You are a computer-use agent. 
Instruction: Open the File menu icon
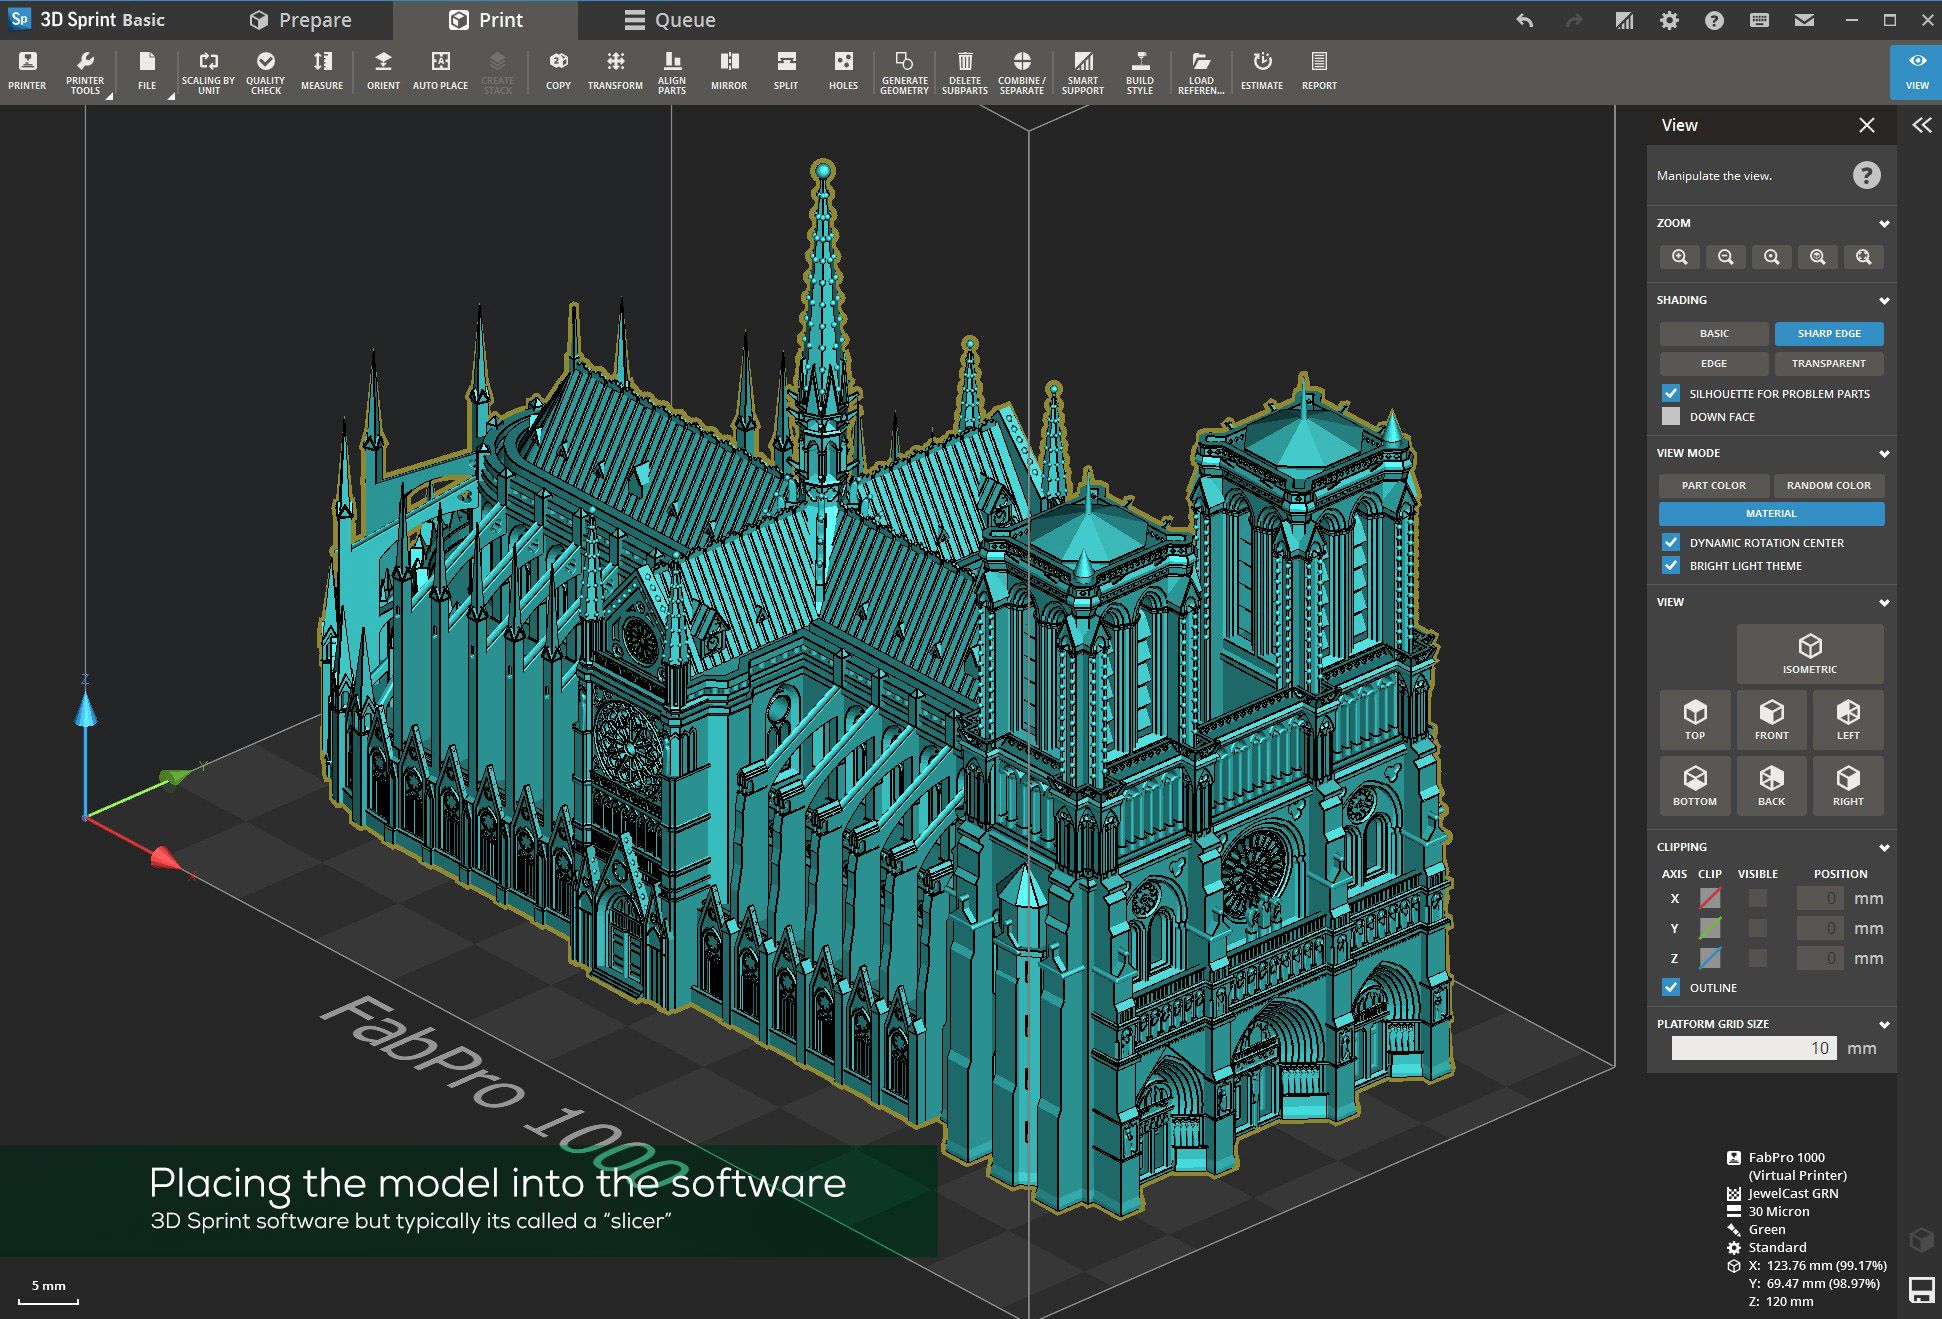pyautogui.click(x=147, y=71)
